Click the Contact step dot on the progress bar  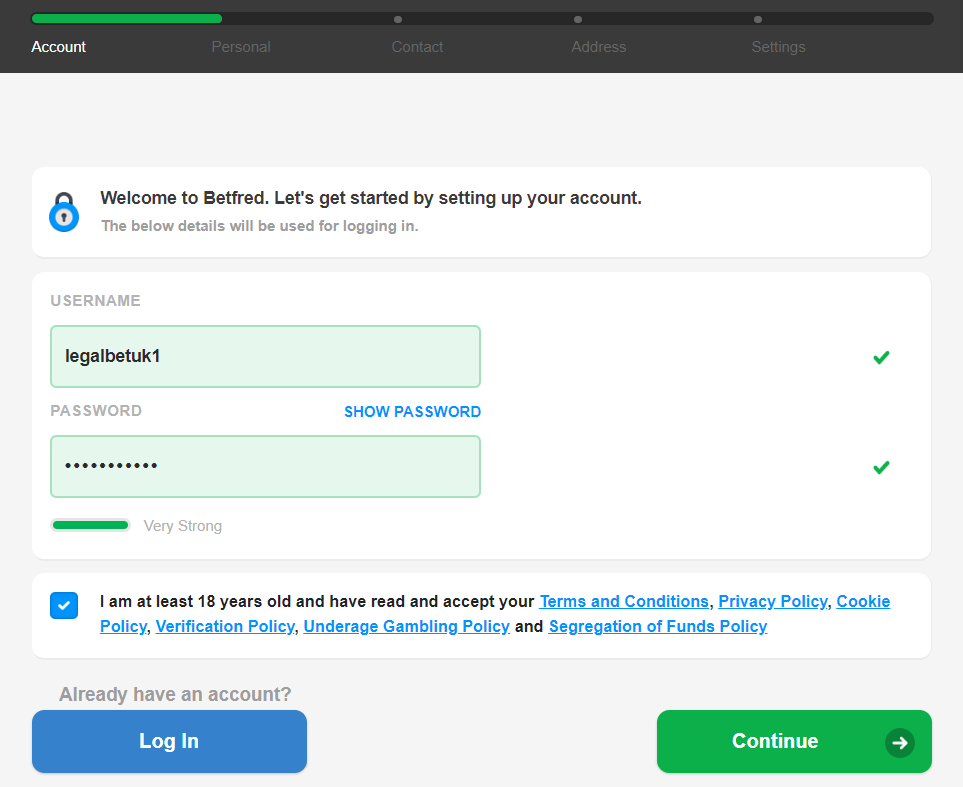coord(398,19)
